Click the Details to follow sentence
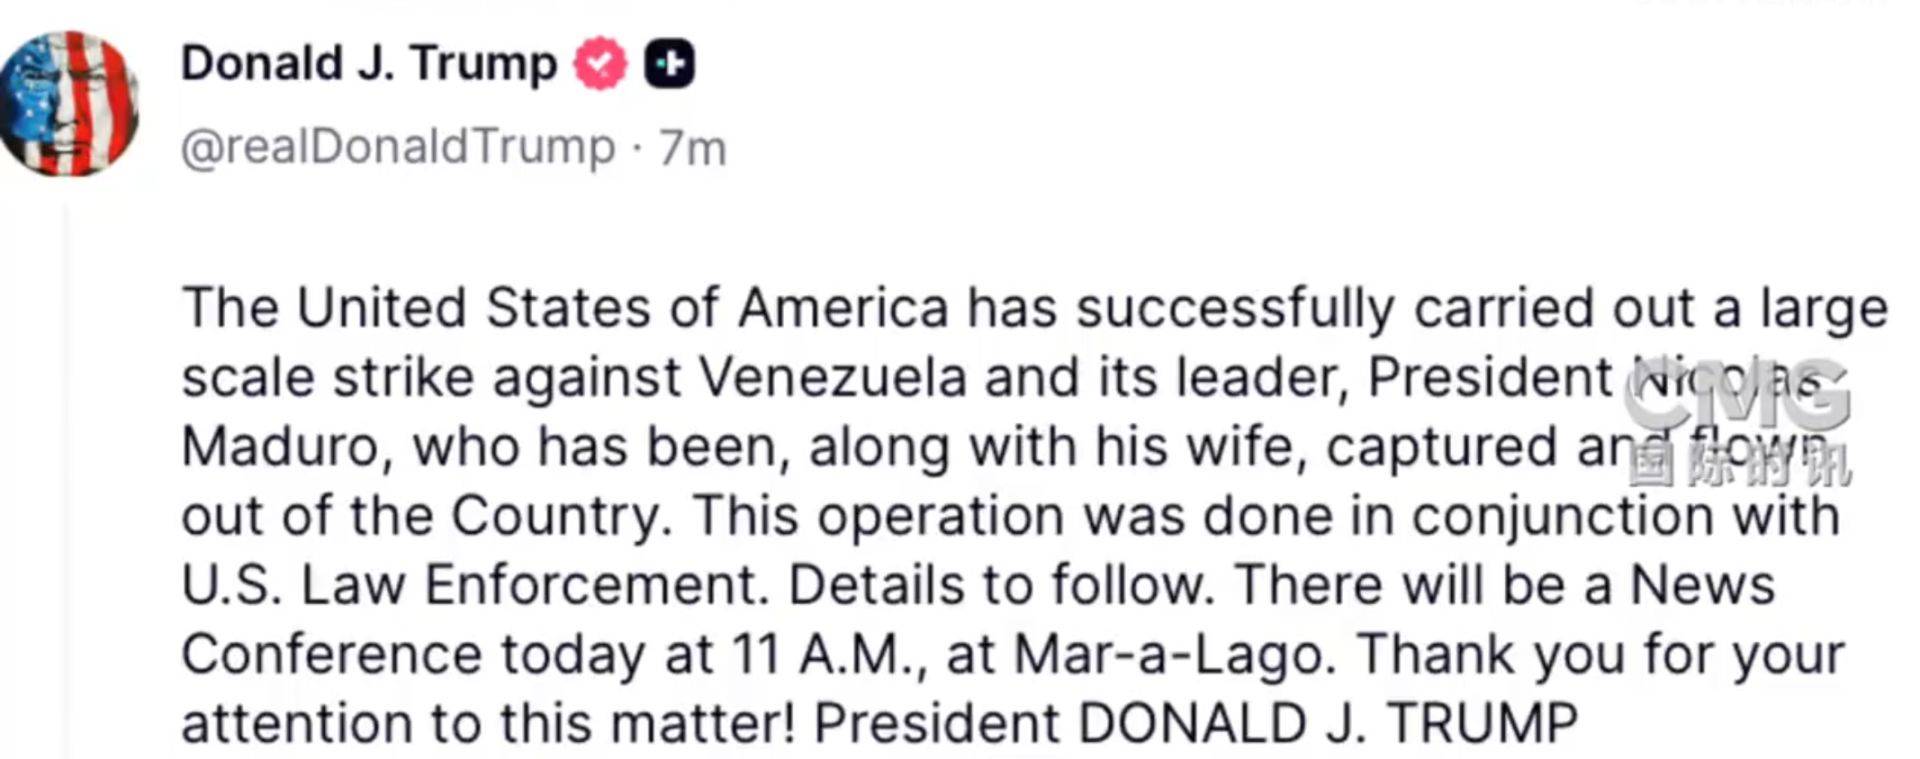This screenshot has width=1920, height=759. tap(1000, 586)
